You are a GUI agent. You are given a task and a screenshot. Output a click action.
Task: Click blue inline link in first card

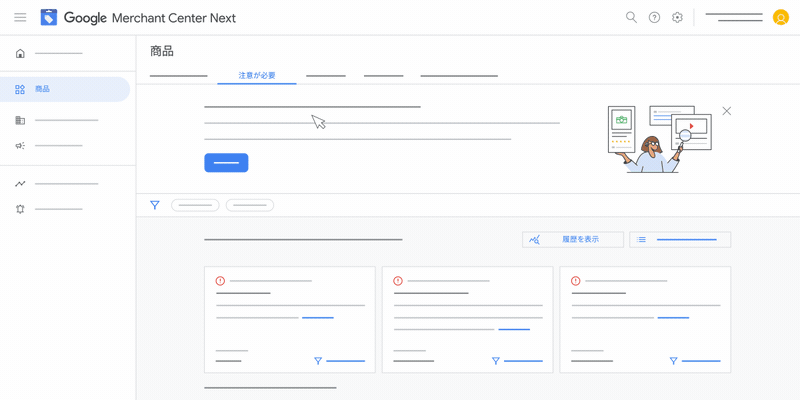318,318
